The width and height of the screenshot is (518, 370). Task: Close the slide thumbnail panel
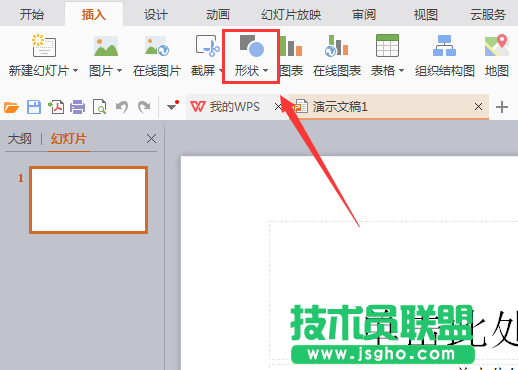[151, 139]
